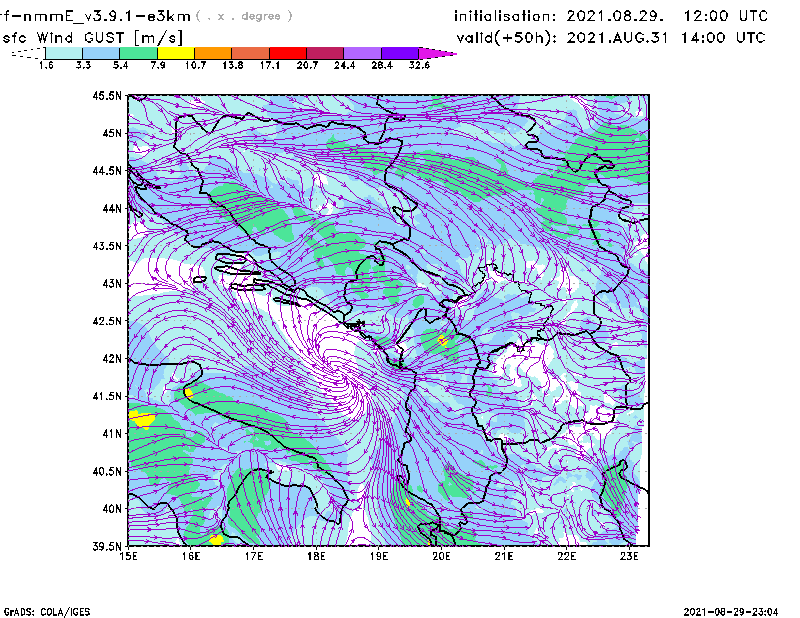Click the 40.5N latitude label
The image size is (800, 618).
pos(107,472)
